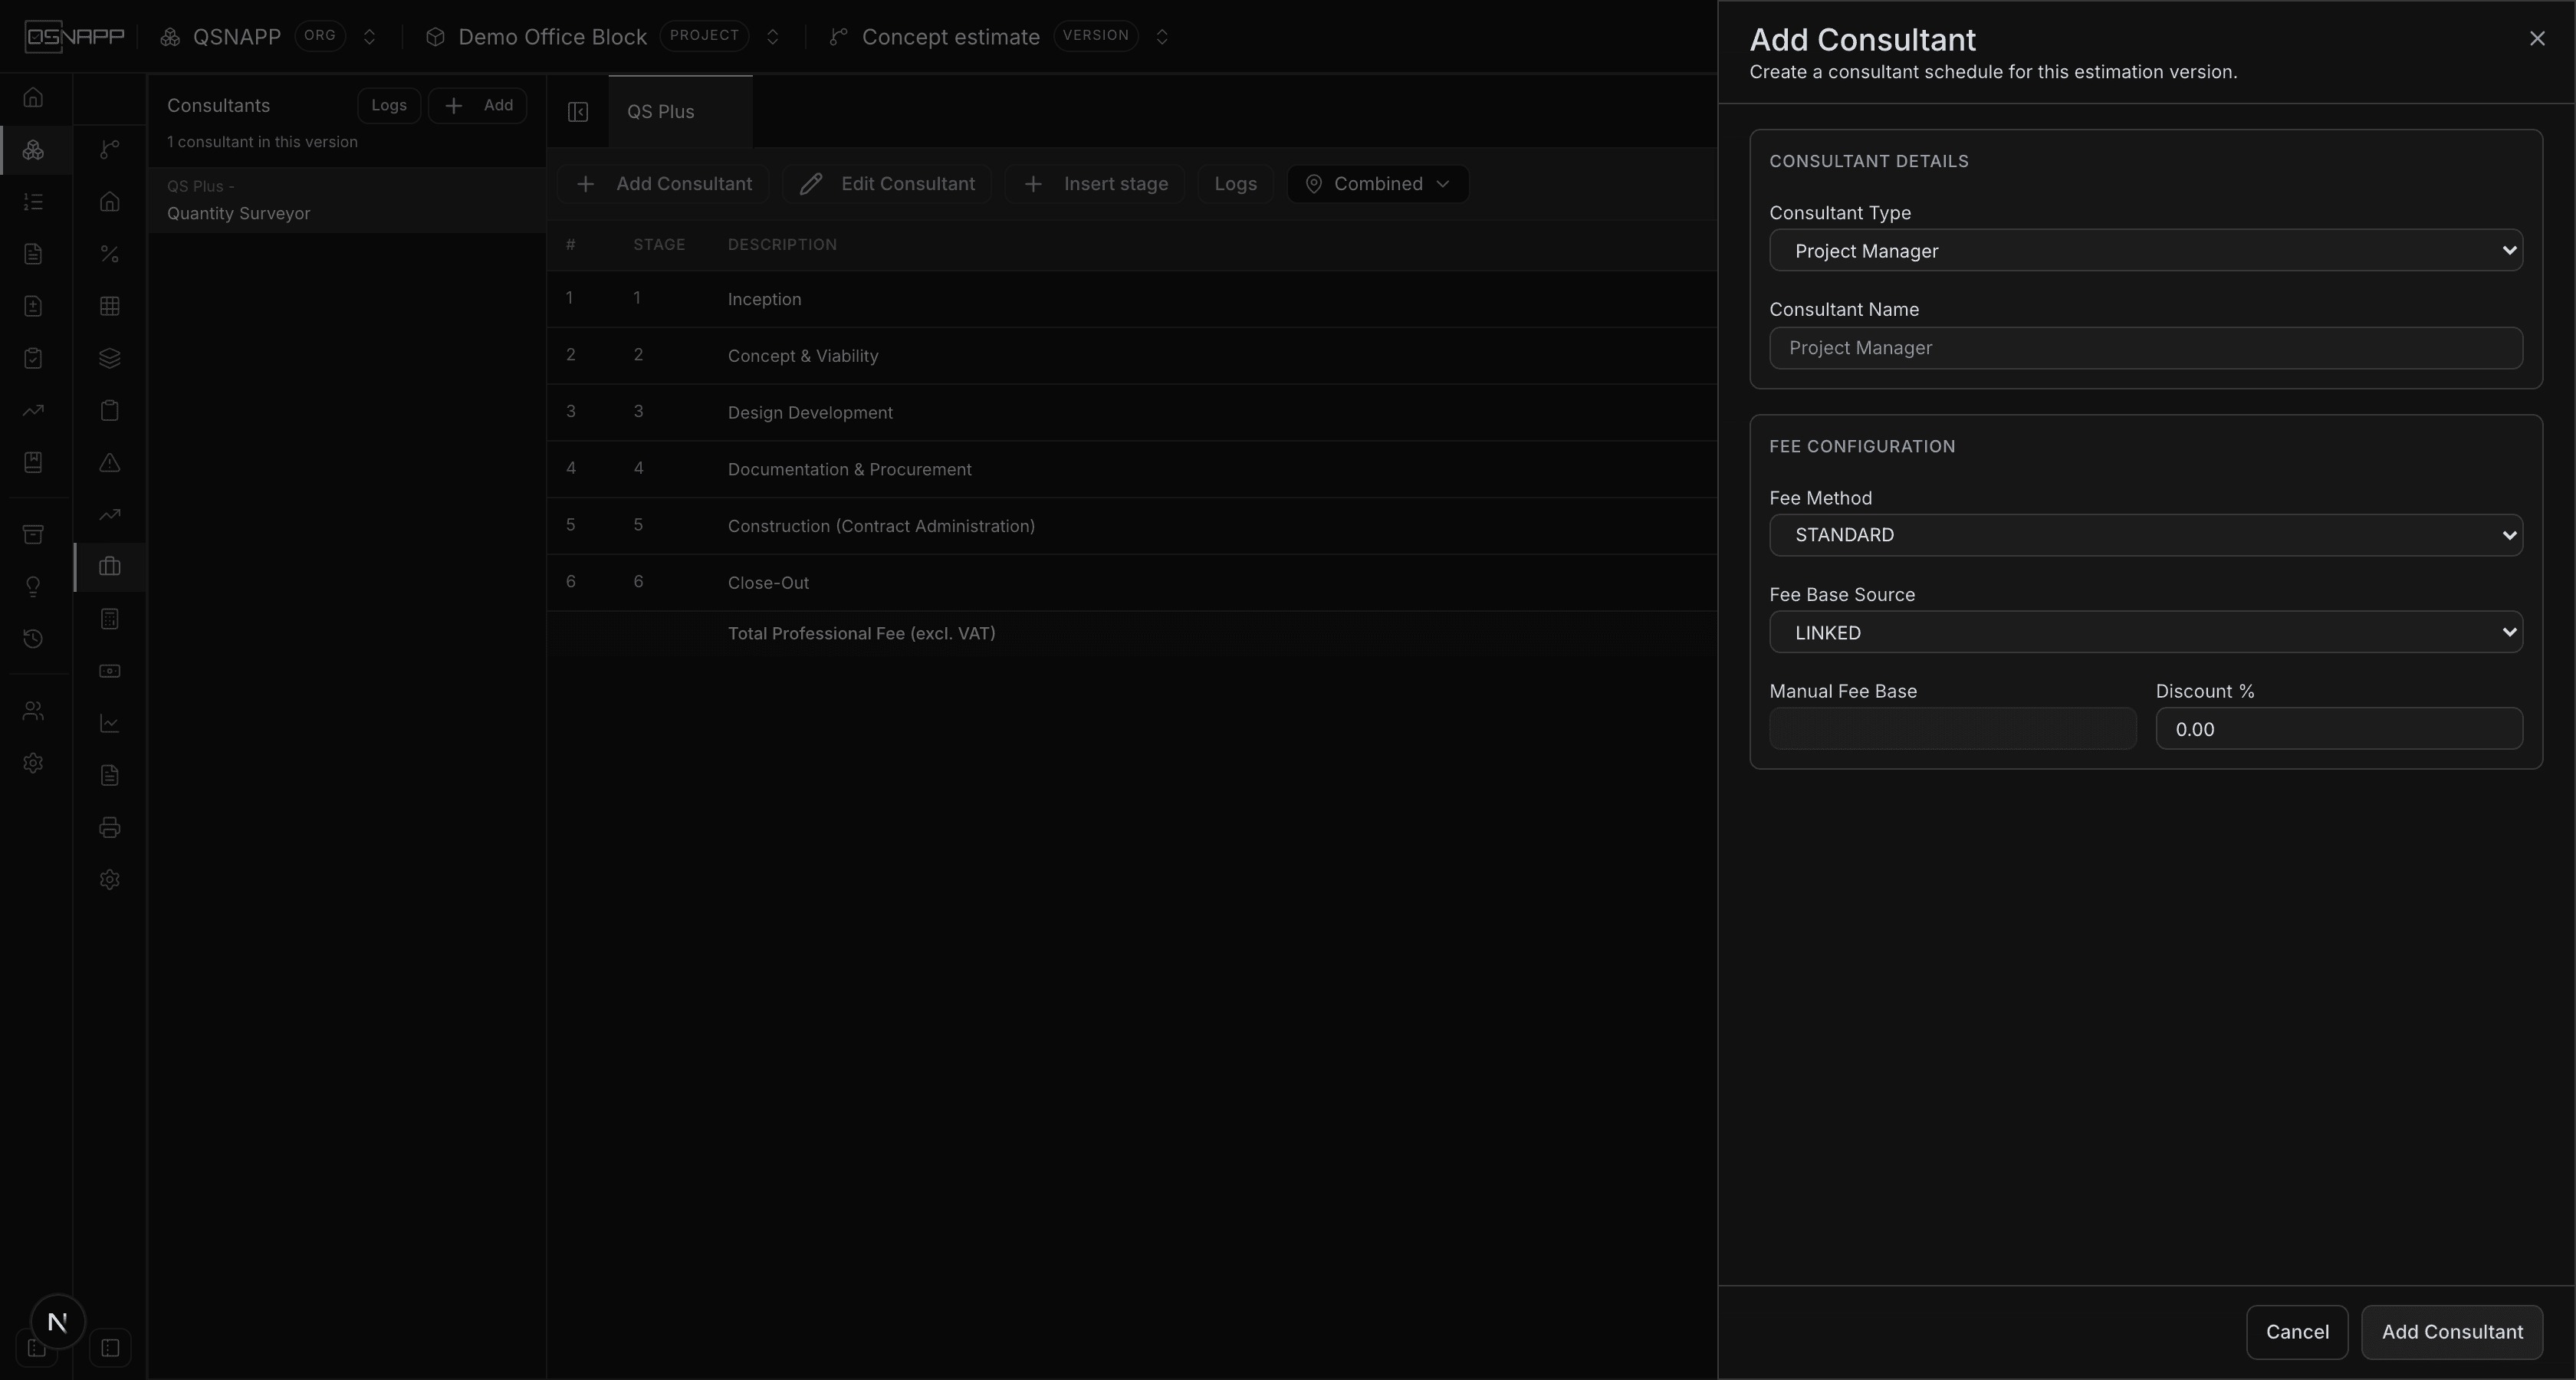Open the percent icon in the project sidebar

[110, 254]
